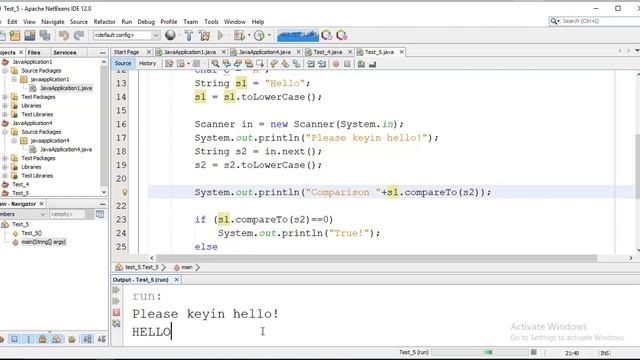Click the test_5.Test_5 breadcrumb

141,267
